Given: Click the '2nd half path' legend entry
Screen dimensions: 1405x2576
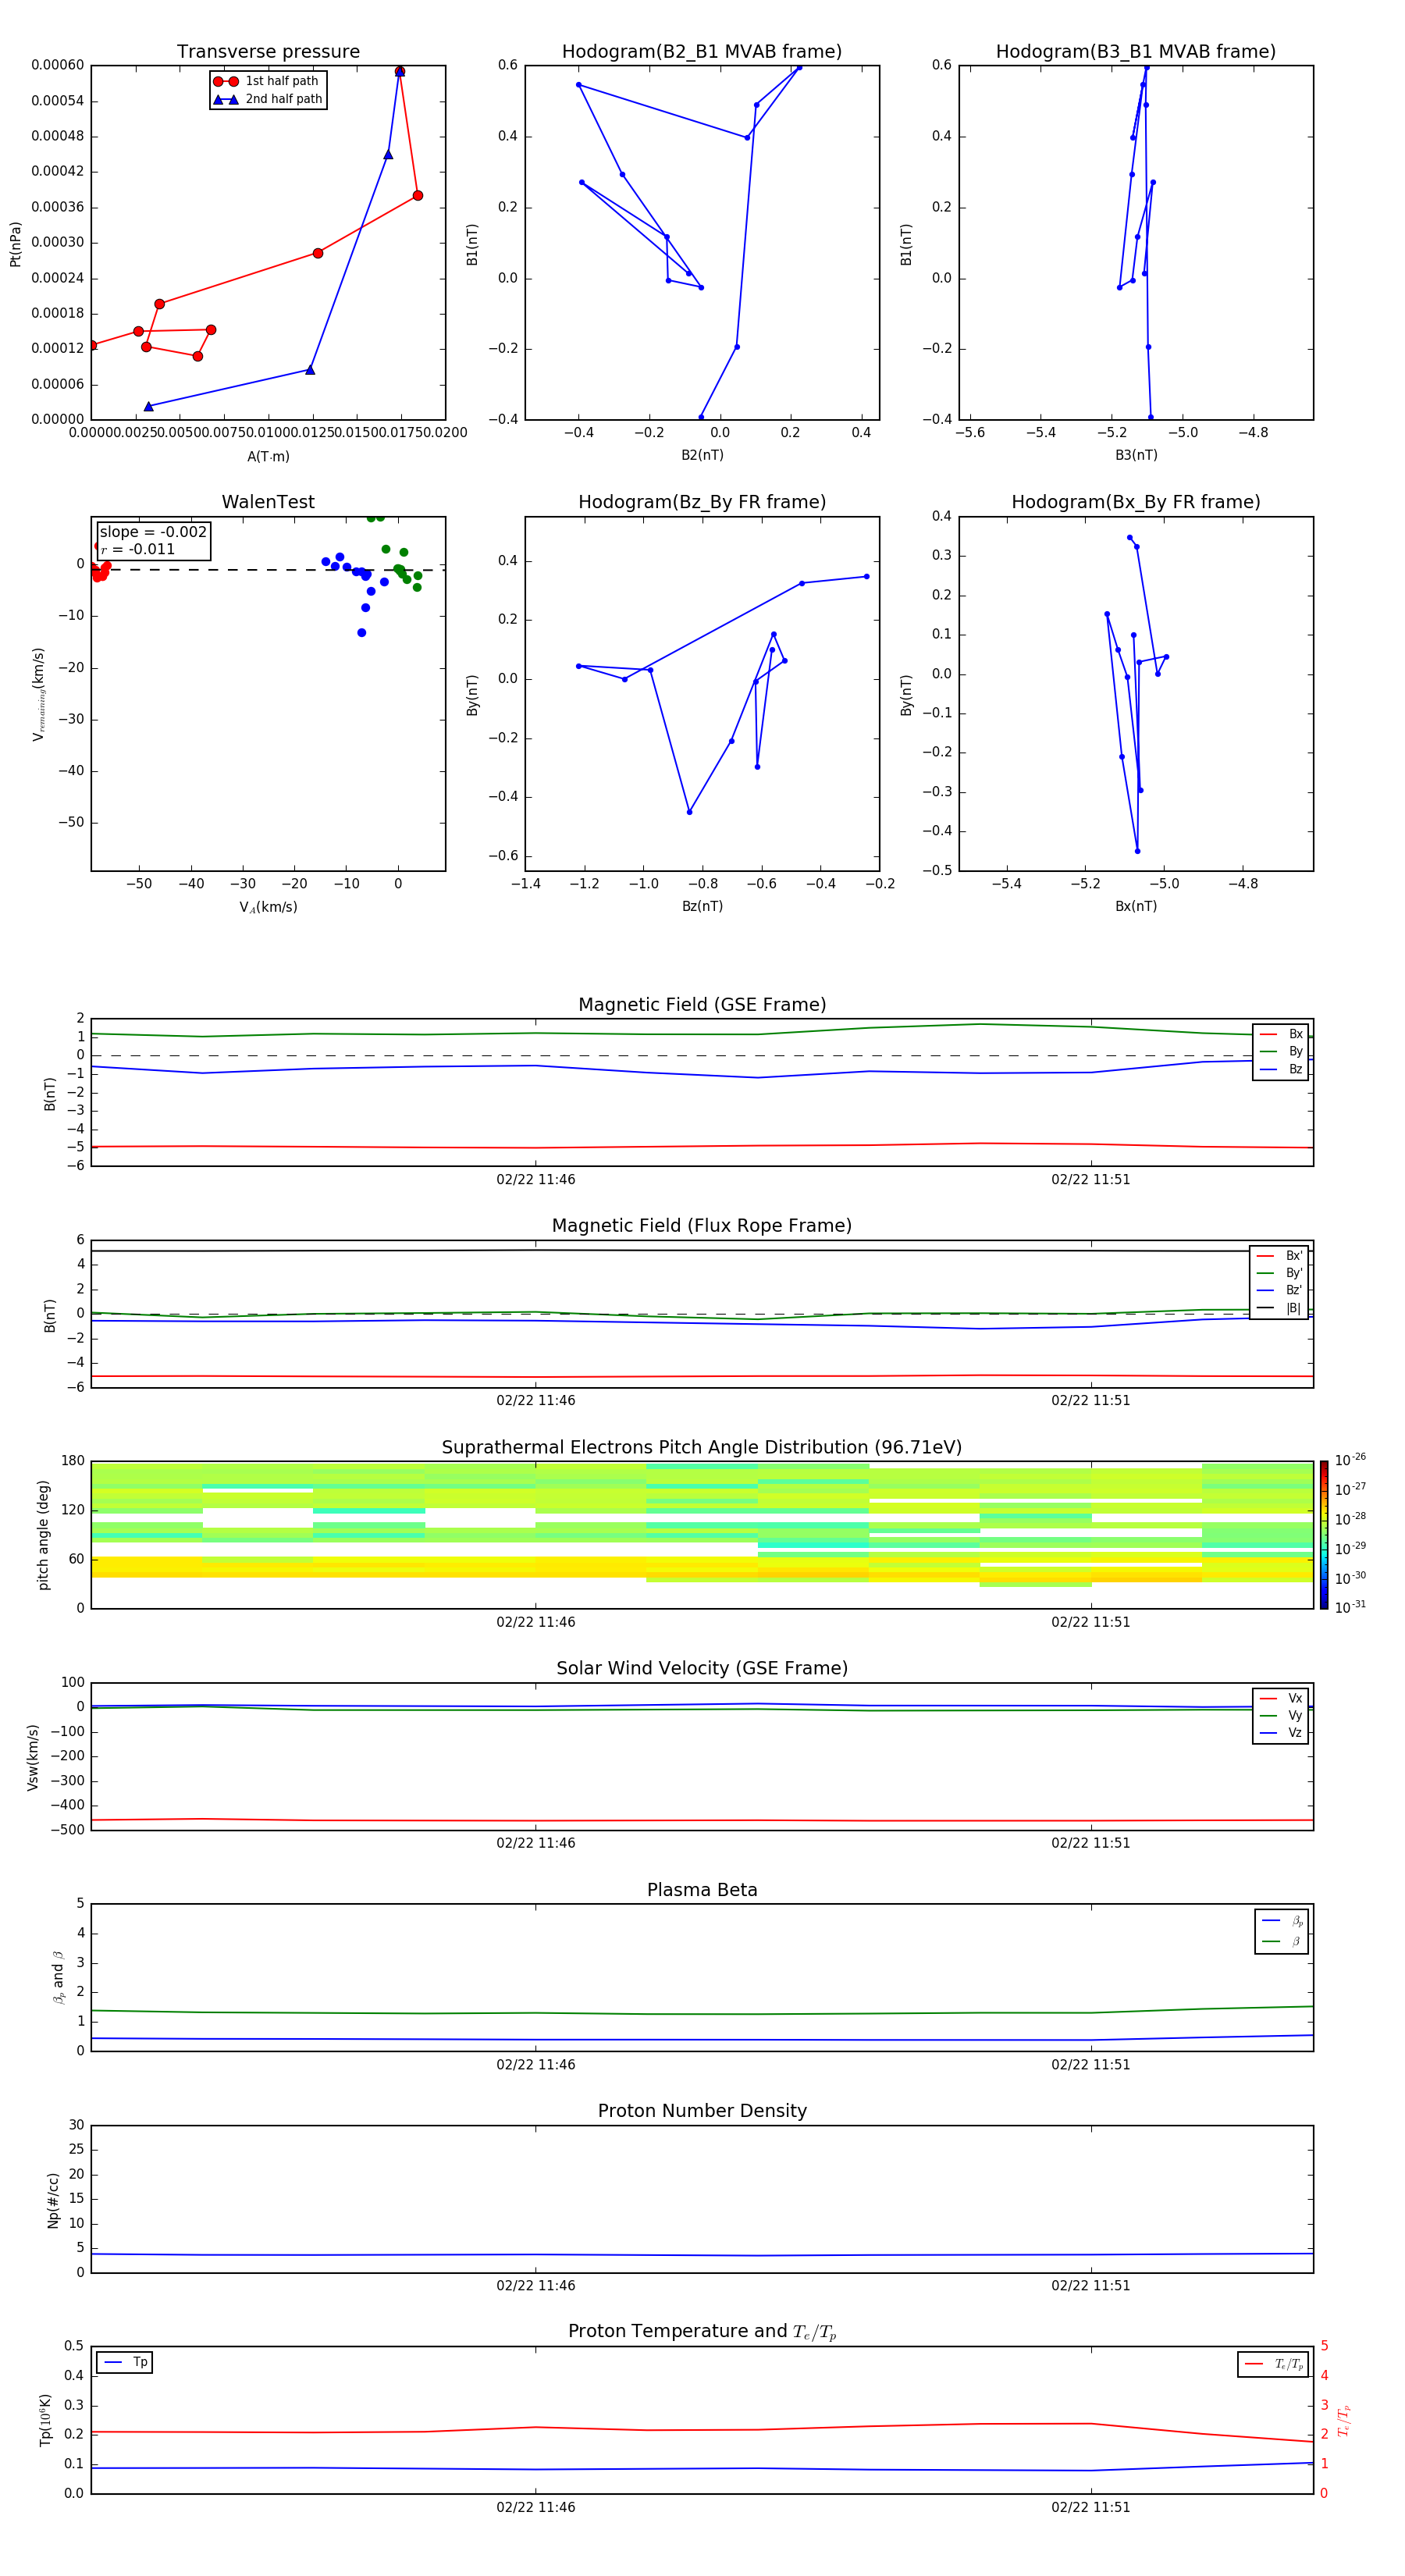Looking at the screenshot, I should point(268,99).
